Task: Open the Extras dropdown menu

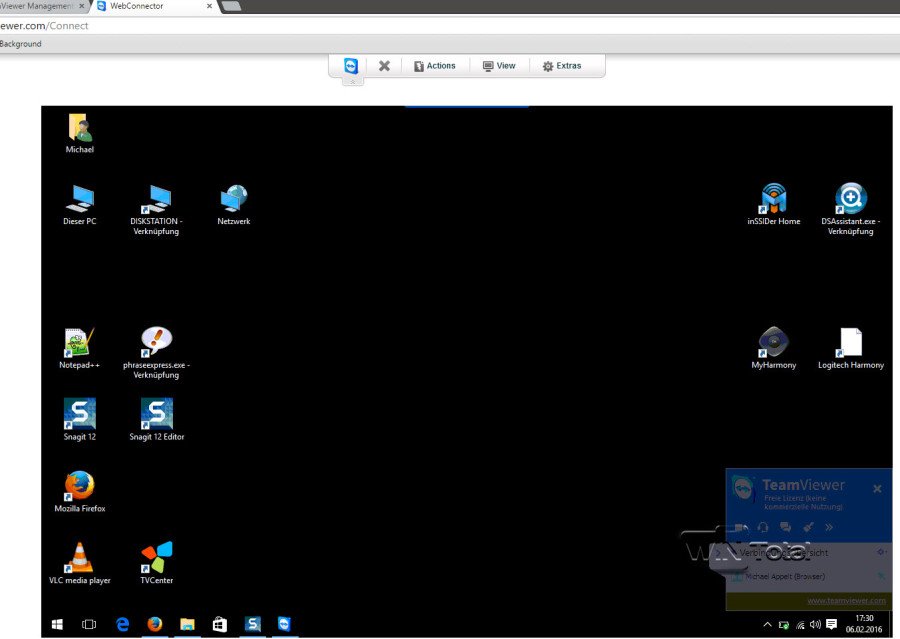Action: coord(561,66)
